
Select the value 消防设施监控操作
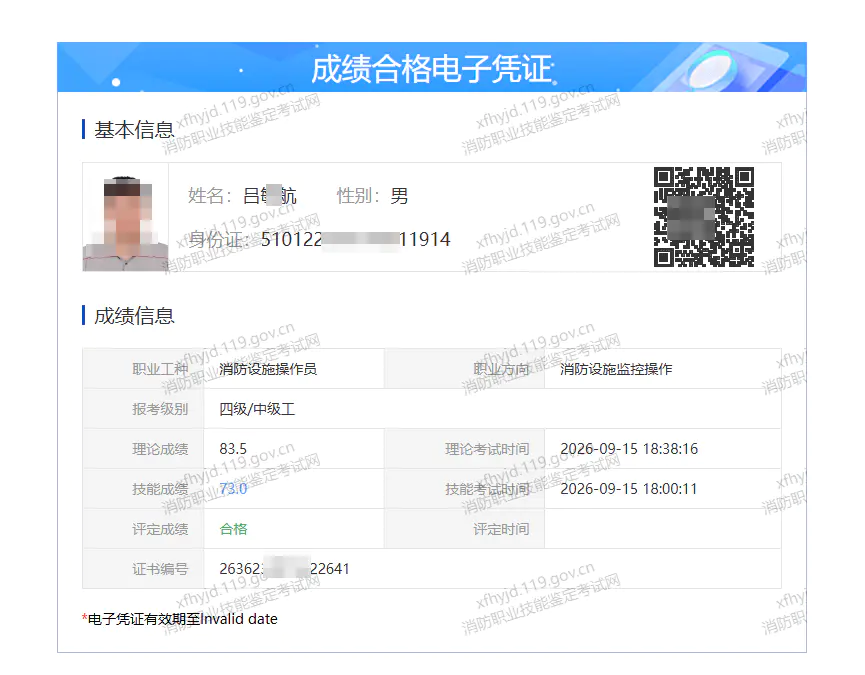click(616, 369)
